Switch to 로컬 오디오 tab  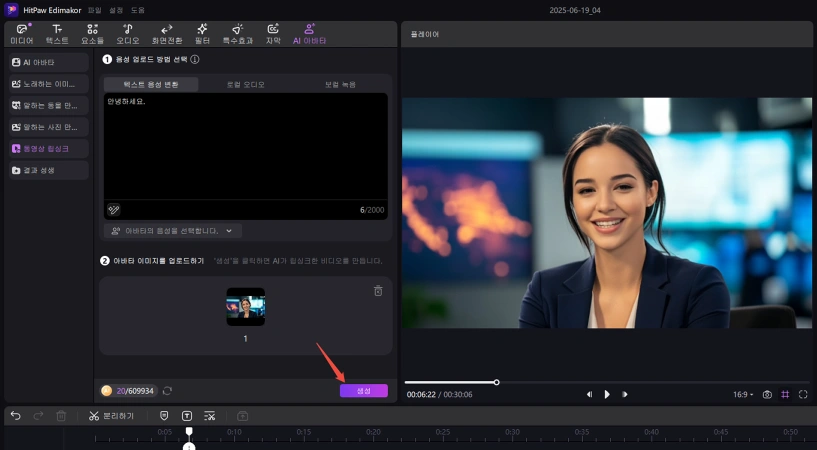point(245,84)
